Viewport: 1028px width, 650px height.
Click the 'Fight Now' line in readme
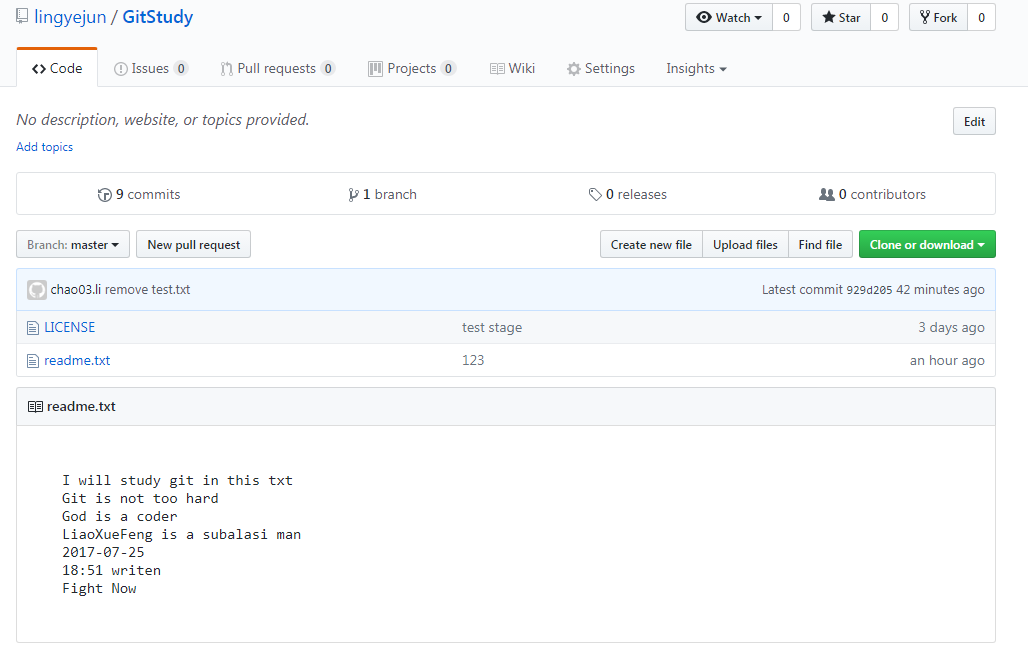[100, 588]
